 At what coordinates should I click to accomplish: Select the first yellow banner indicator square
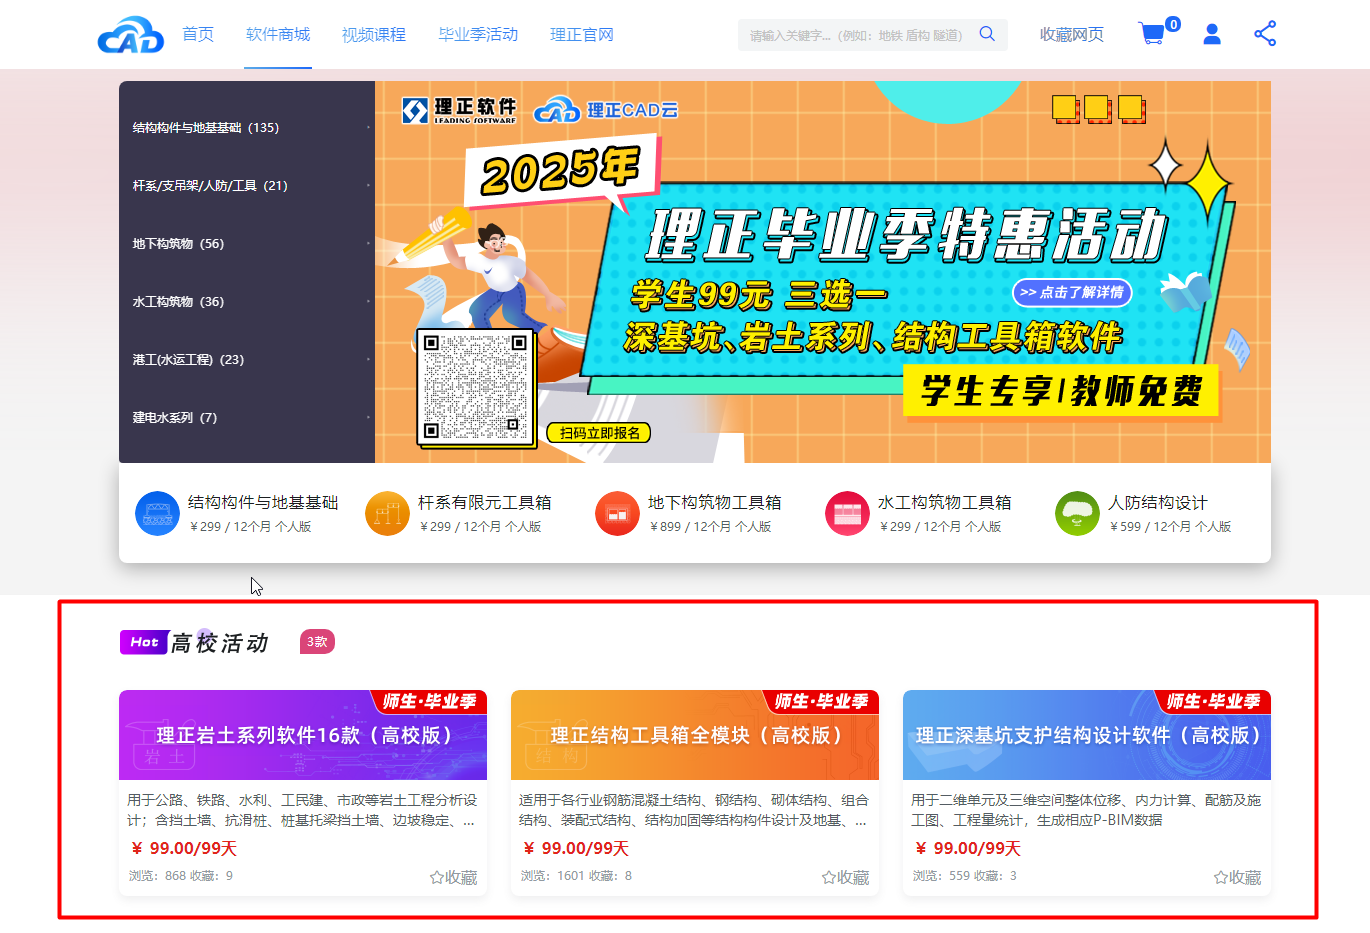(1065, 108)
